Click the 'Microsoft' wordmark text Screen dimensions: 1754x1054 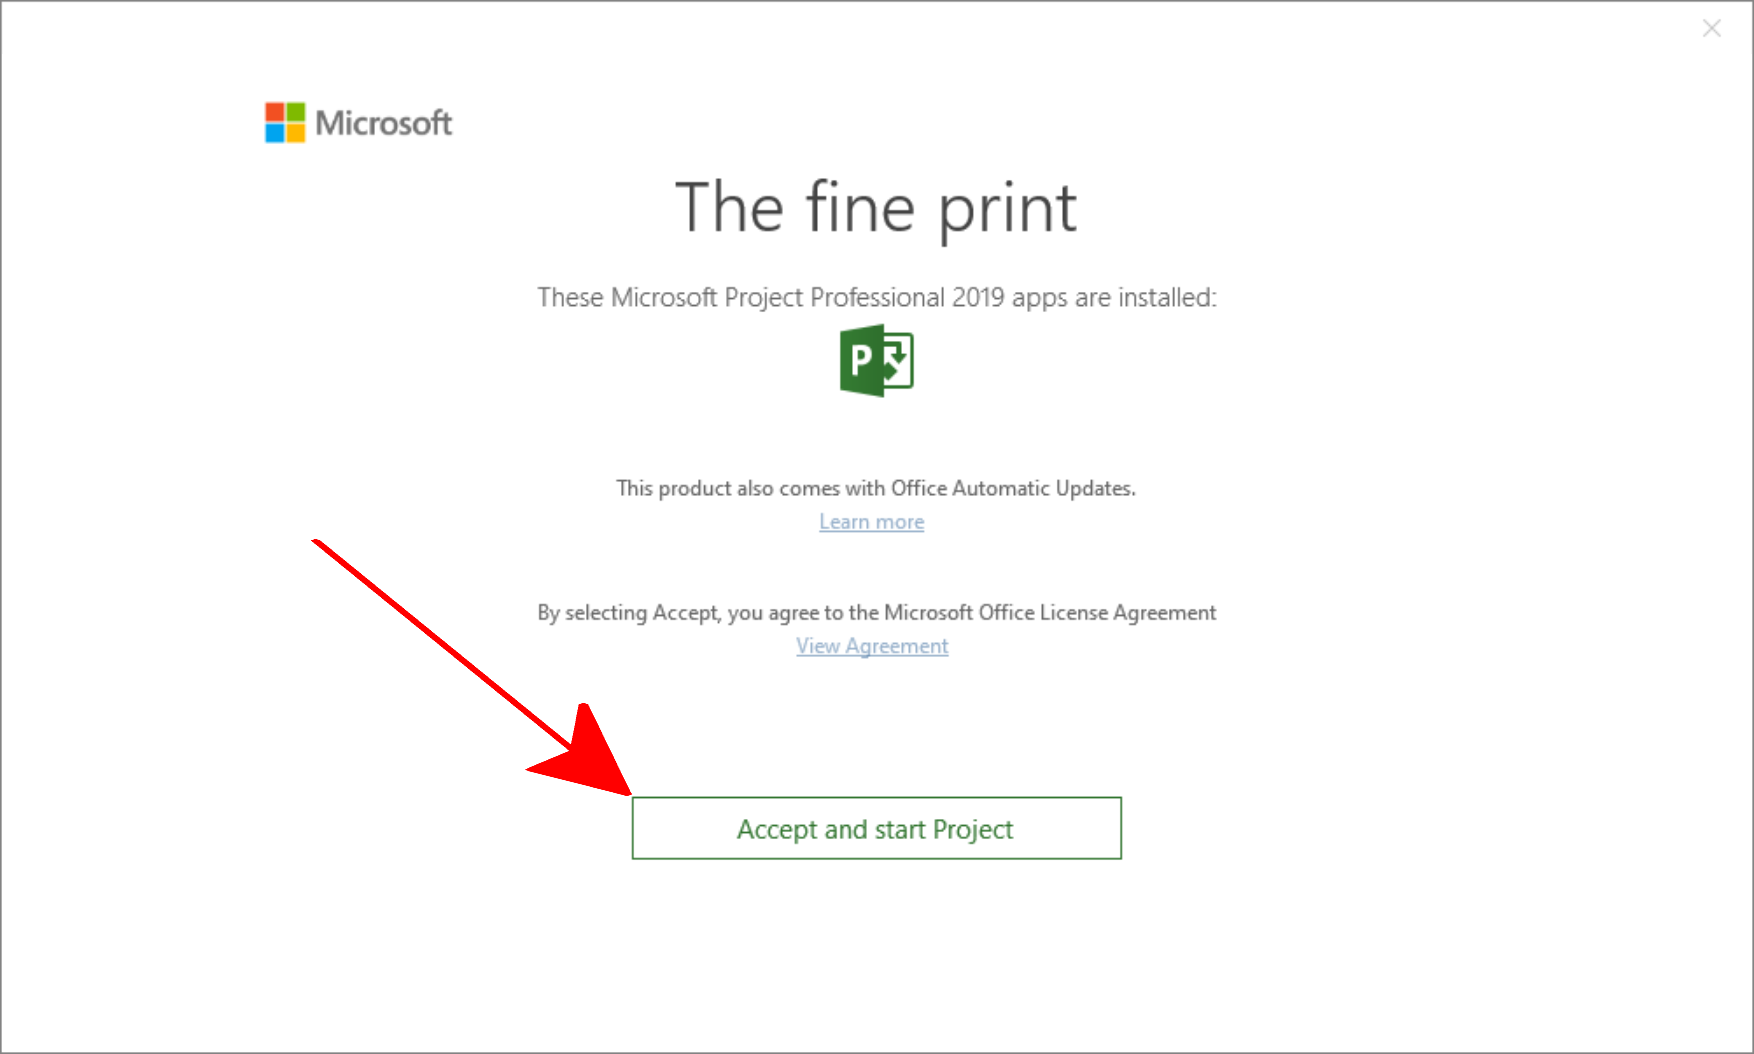point(384,123)
